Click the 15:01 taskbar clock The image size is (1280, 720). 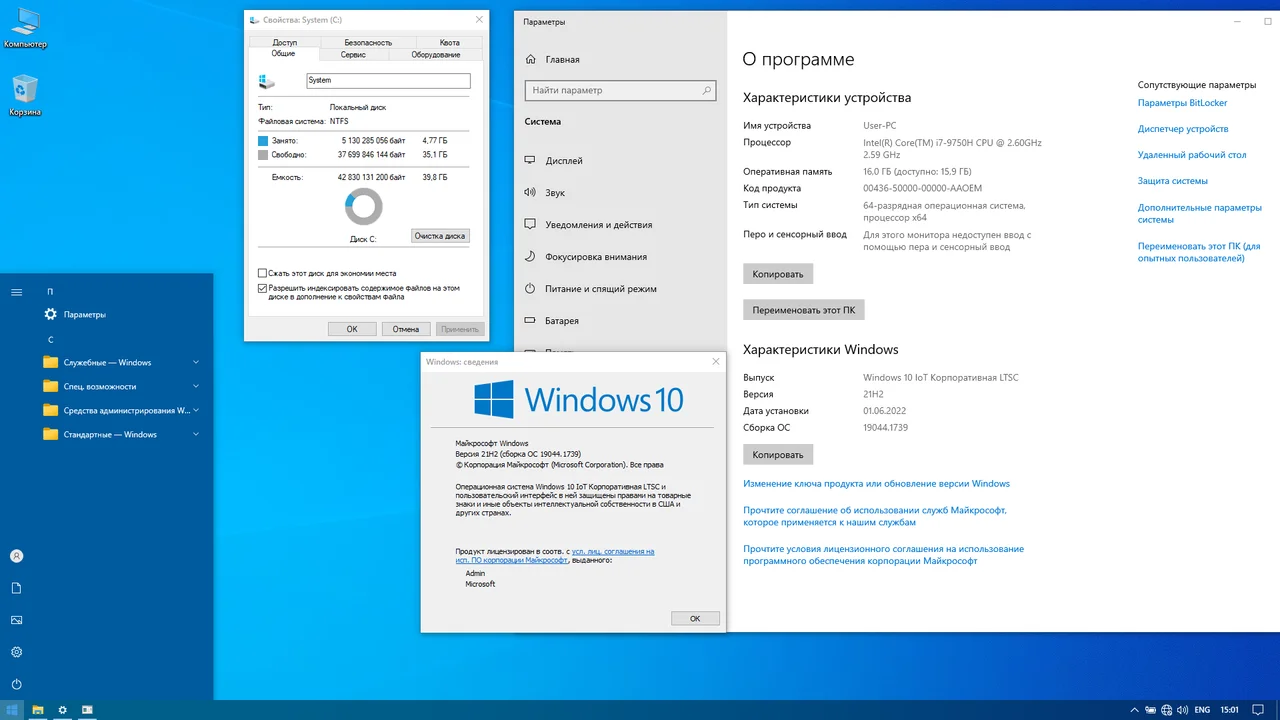pos(1230,710)
